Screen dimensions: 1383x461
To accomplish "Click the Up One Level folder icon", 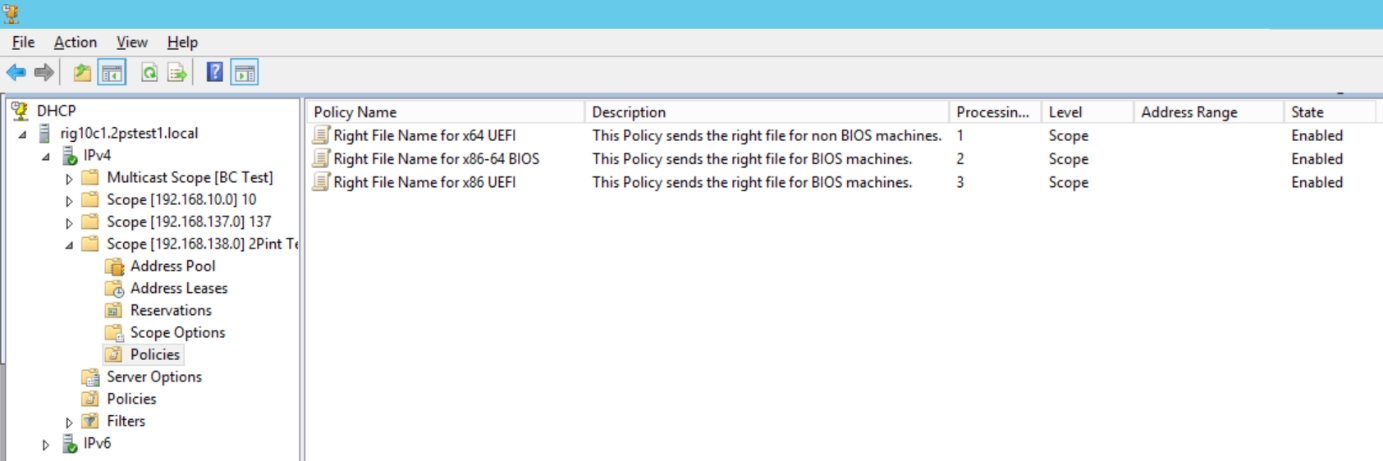I will pyautogui.click(x=82, y=72).
